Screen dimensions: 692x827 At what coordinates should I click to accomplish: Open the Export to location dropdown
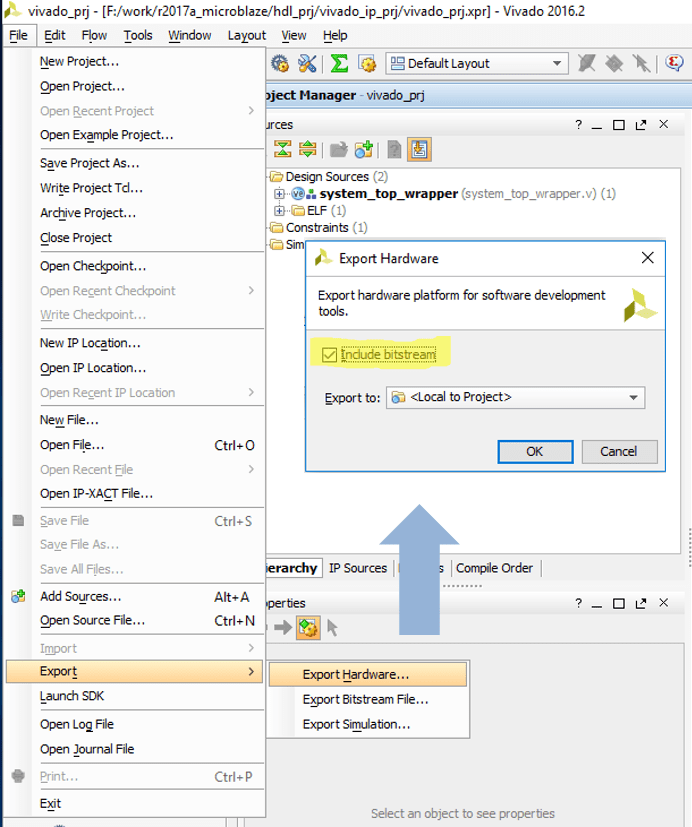coord(515,398)
